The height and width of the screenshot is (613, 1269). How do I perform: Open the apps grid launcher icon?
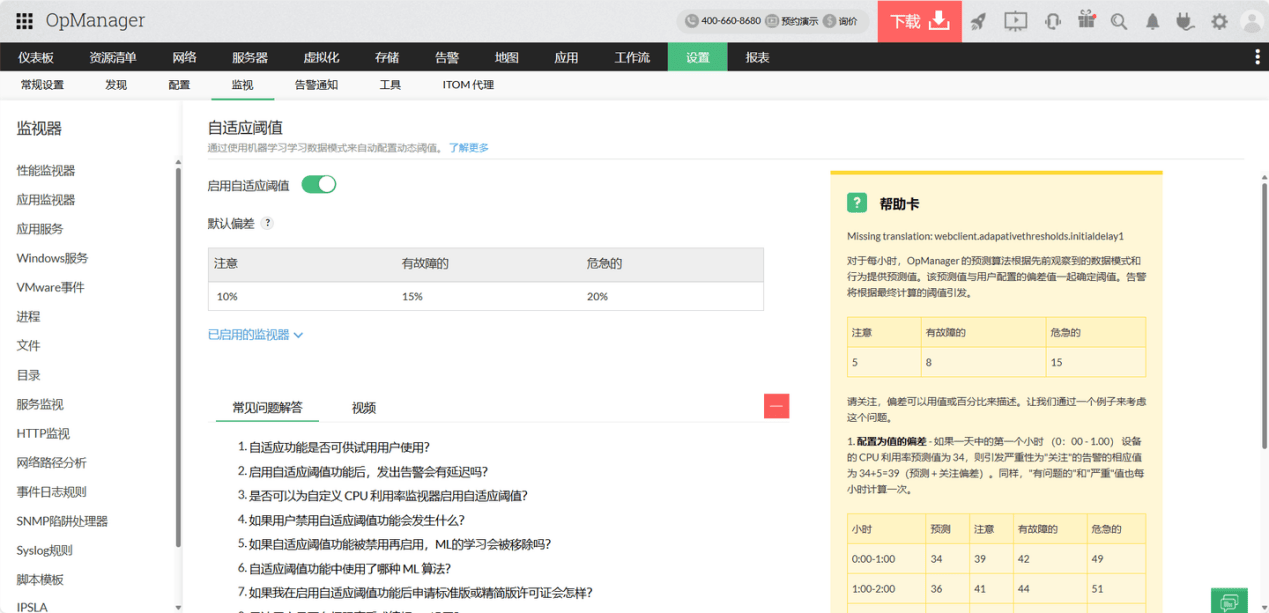(x=24, y=21)
